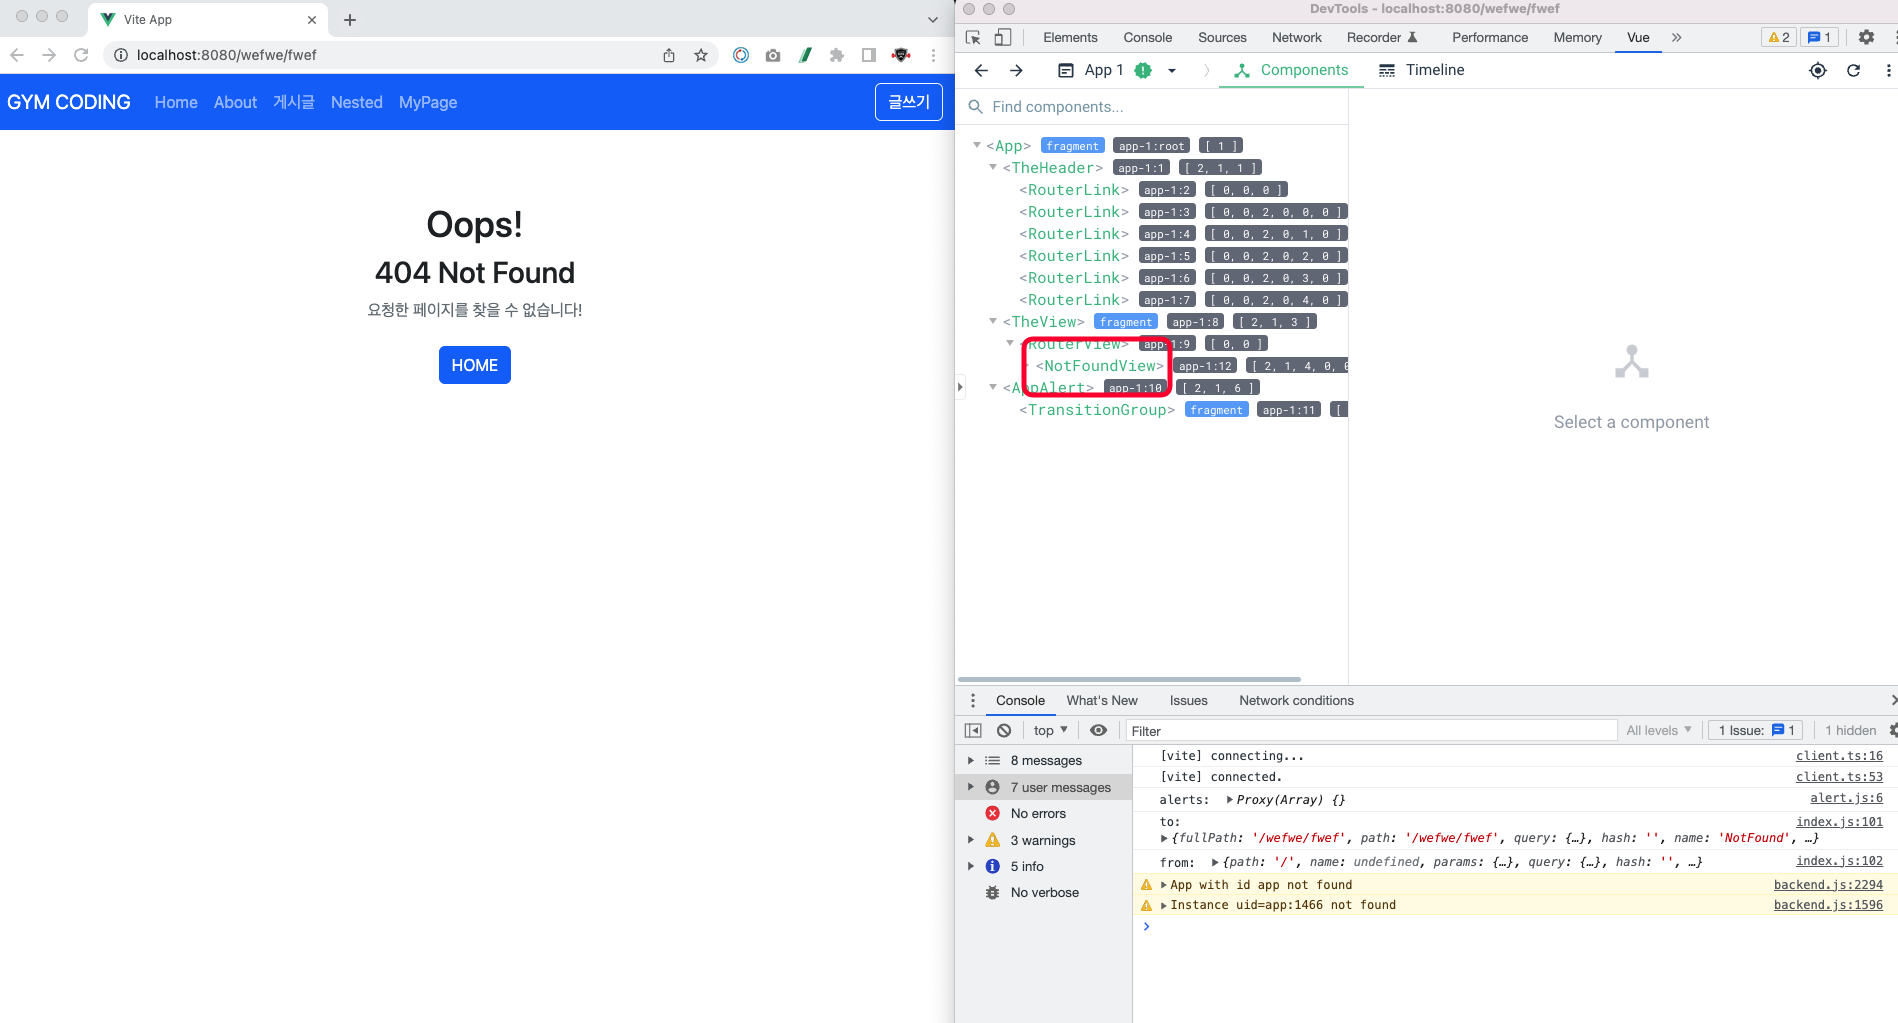Toggle the device toolbar icon in DevTools

(x=1003, y=37)
